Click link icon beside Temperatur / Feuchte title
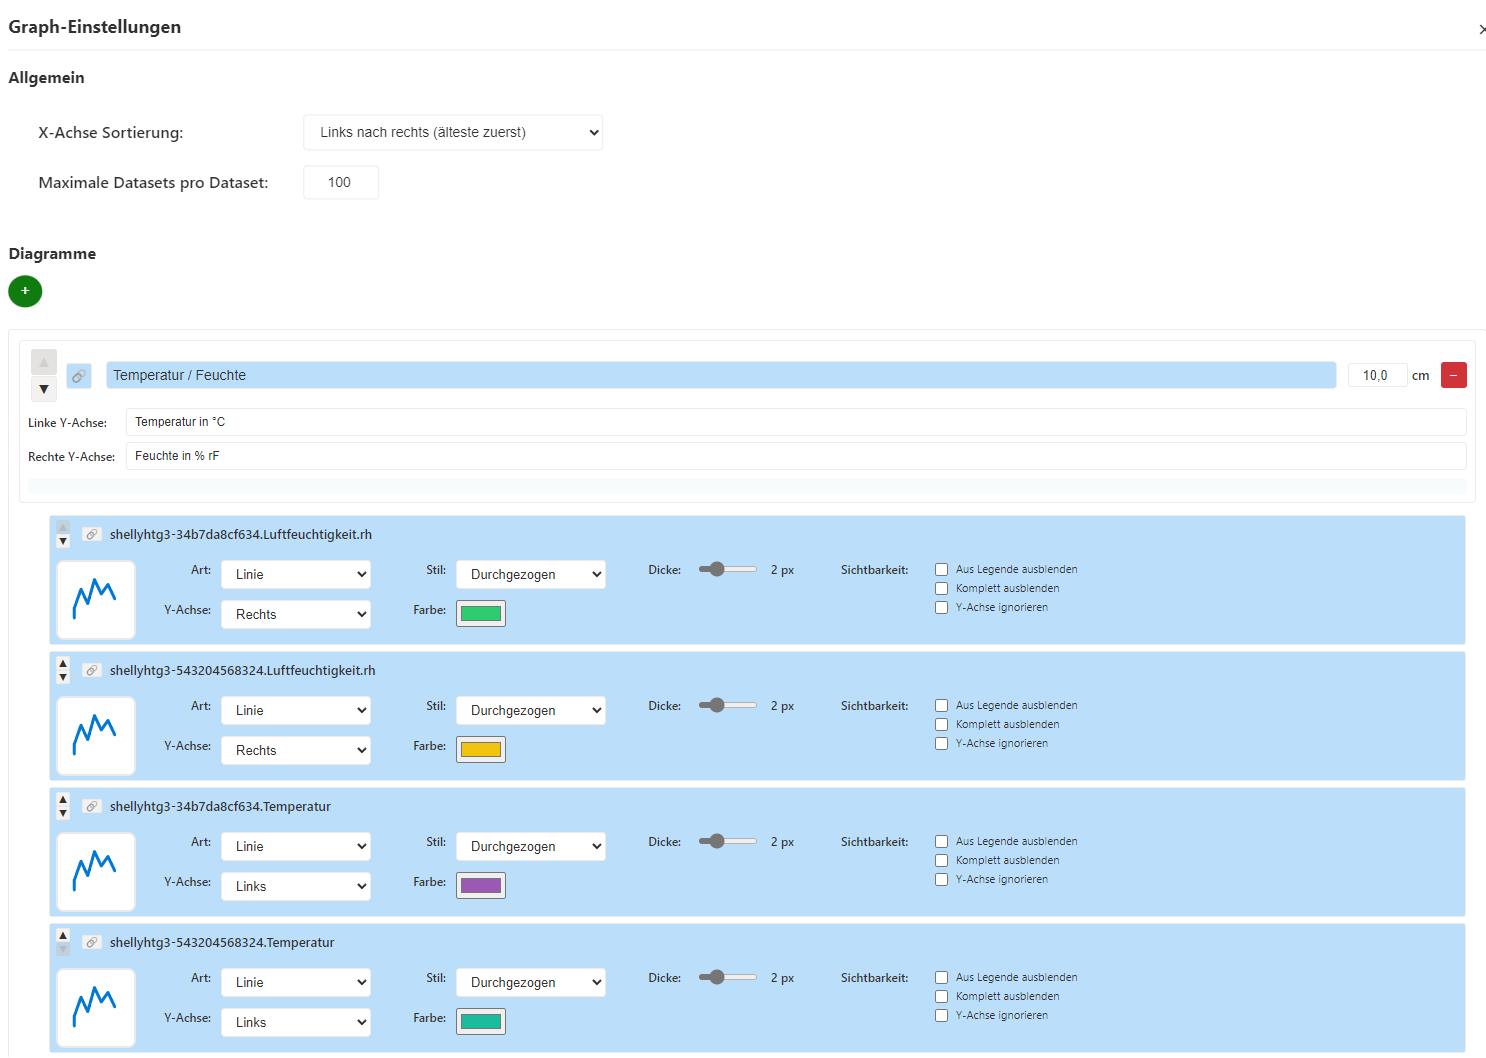Viewport: 1486px width, 1058px height. (x=79, y=376)
